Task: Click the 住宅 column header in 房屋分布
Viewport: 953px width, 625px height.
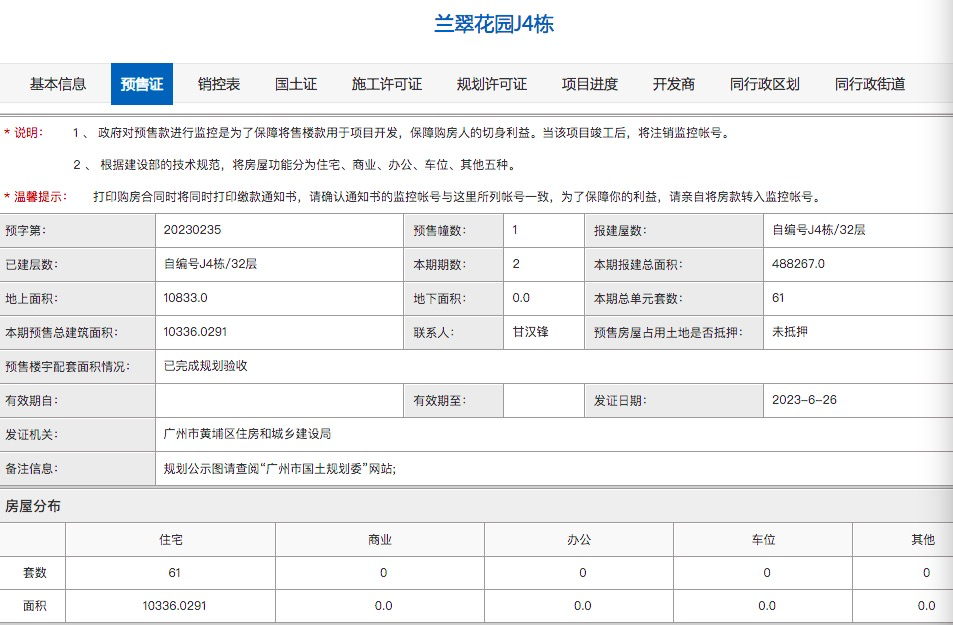Action: tap(175, 538)
